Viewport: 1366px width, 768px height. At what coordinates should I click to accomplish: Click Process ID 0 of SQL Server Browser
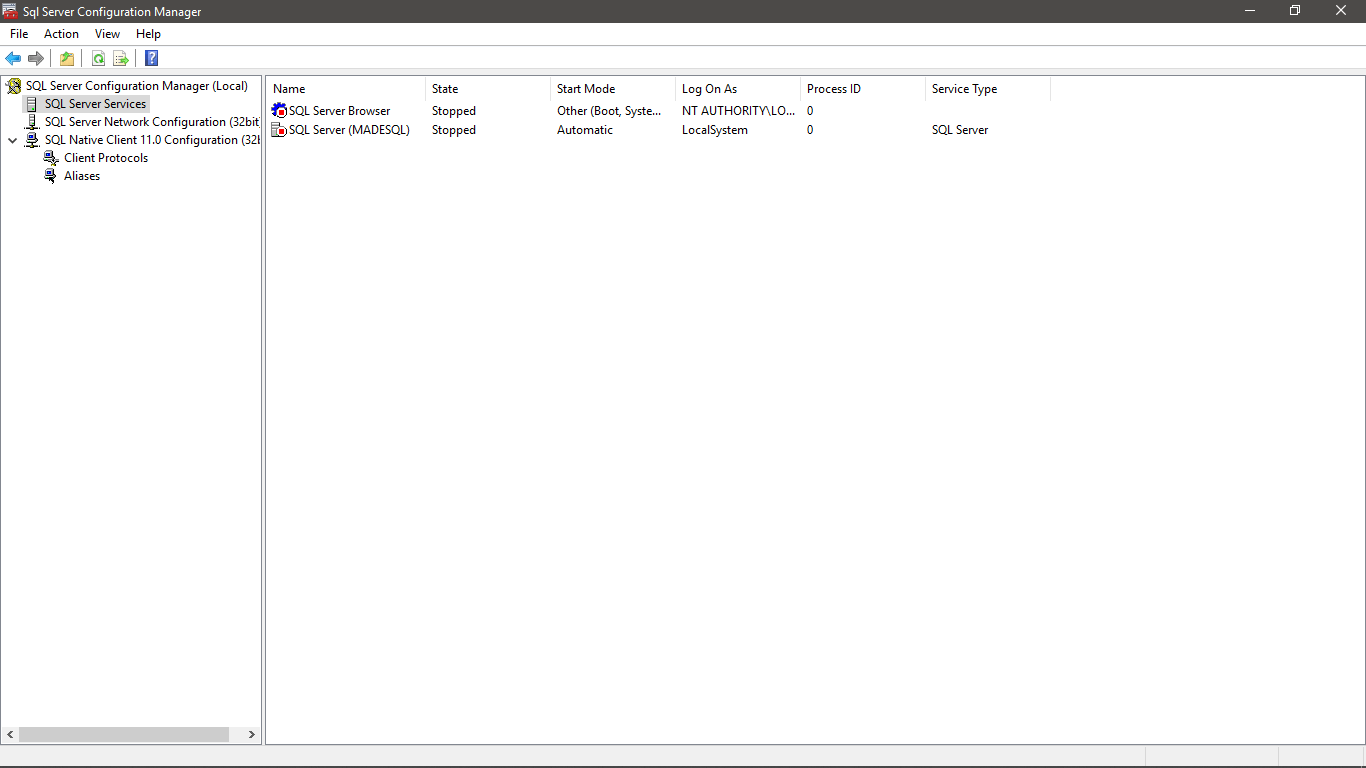click(x=810, y=111)
